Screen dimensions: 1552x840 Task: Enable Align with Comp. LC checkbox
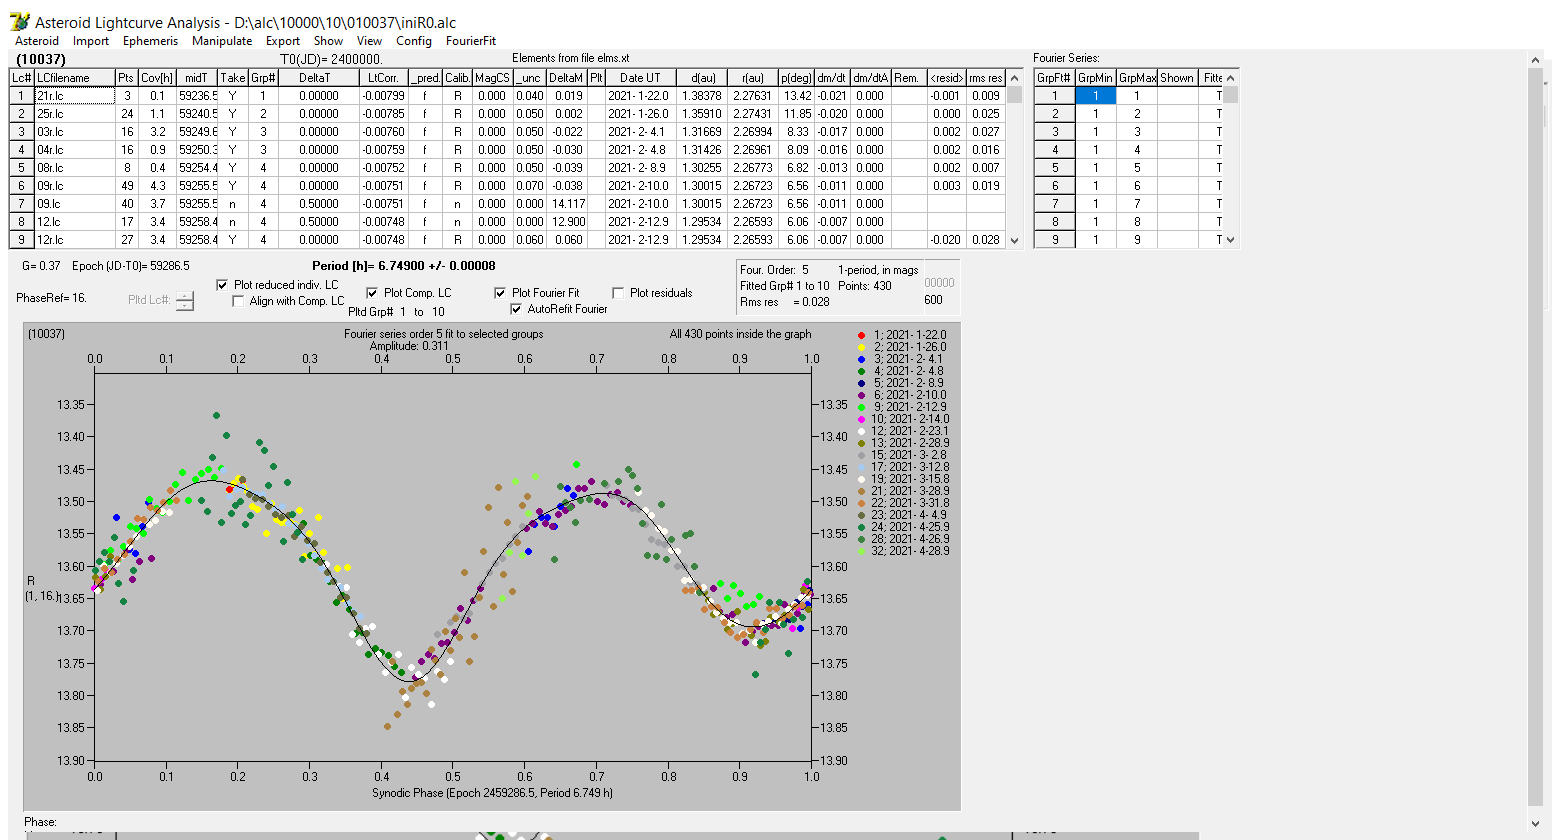[239, 301]
